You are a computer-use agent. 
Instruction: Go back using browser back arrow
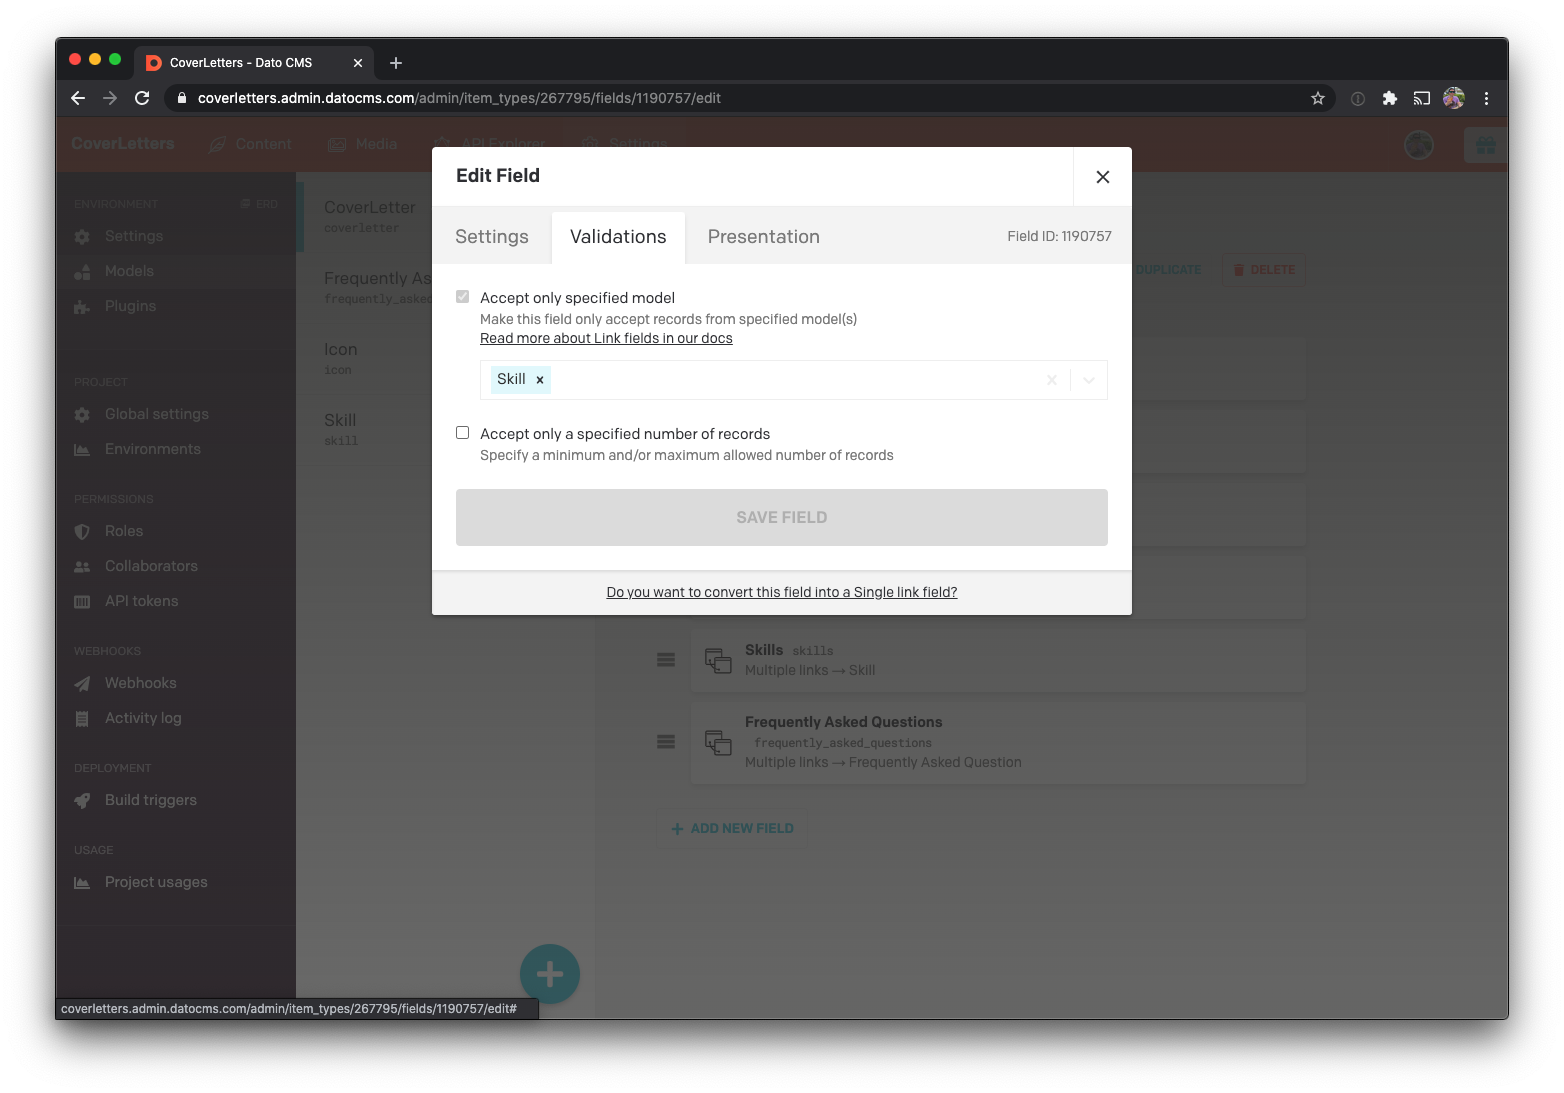(78, 98)
